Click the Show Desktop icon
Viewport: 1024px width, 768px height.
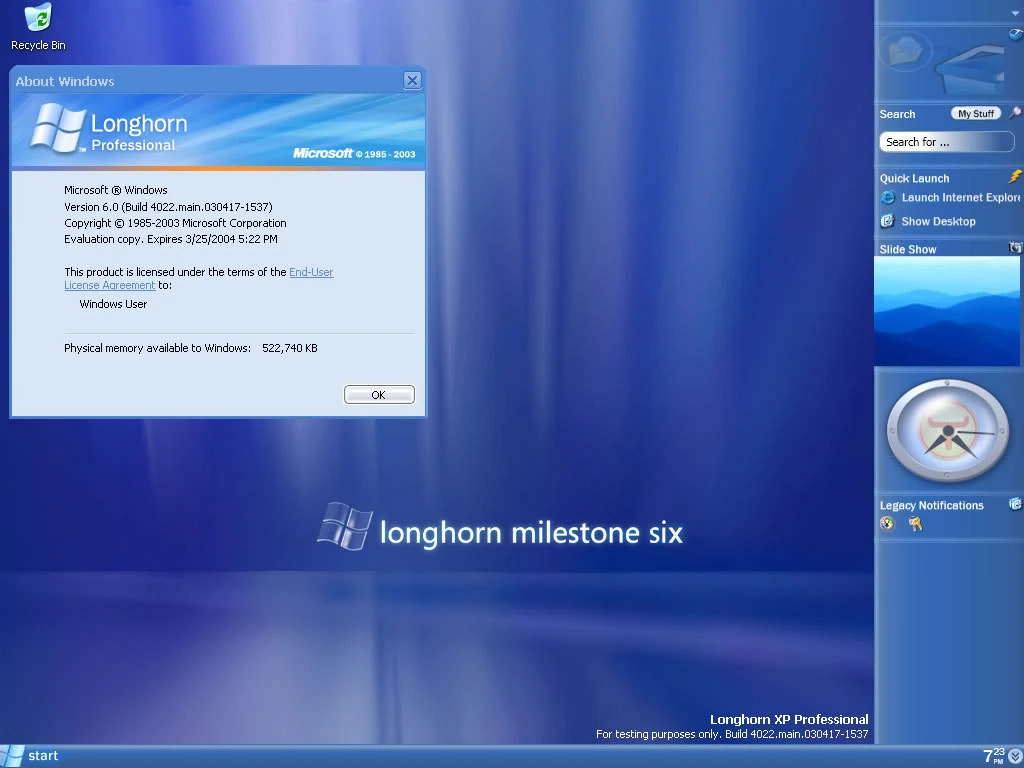(888, 221)
